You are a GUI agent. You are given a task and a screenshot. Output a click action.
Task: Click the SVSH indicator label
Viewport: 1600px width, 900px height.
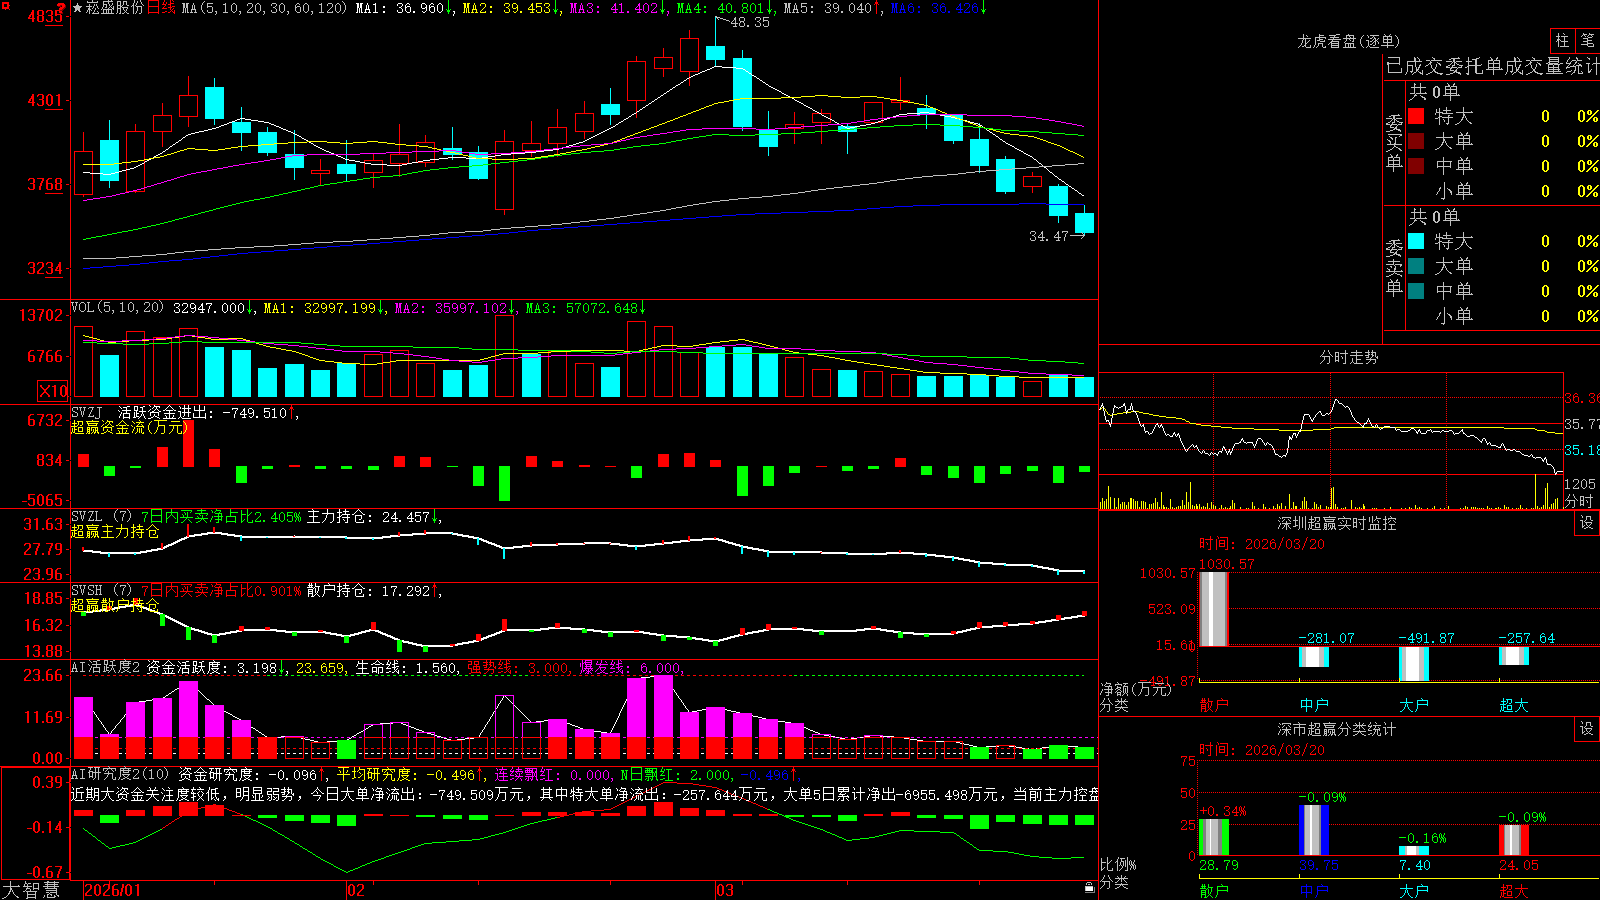tap(87, 591)
